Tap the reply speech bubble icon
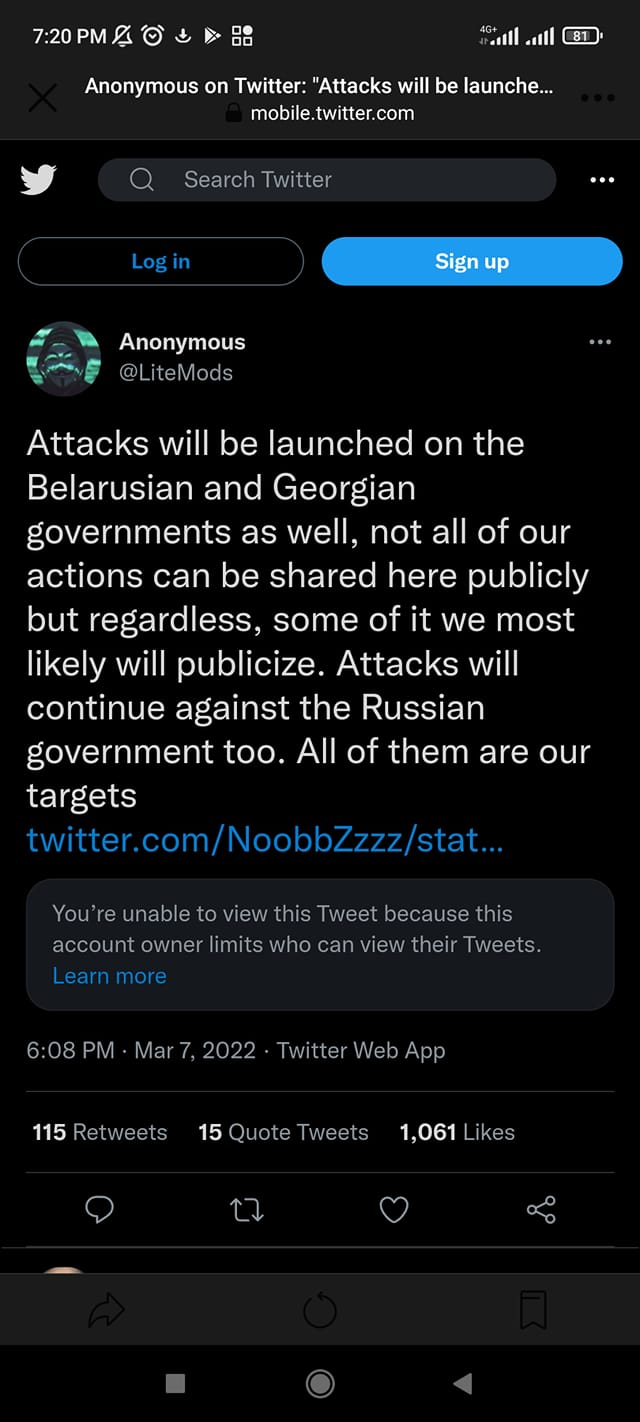Image resolution: width=640 pixels, height=1422 pixels. pos(99,1211)
